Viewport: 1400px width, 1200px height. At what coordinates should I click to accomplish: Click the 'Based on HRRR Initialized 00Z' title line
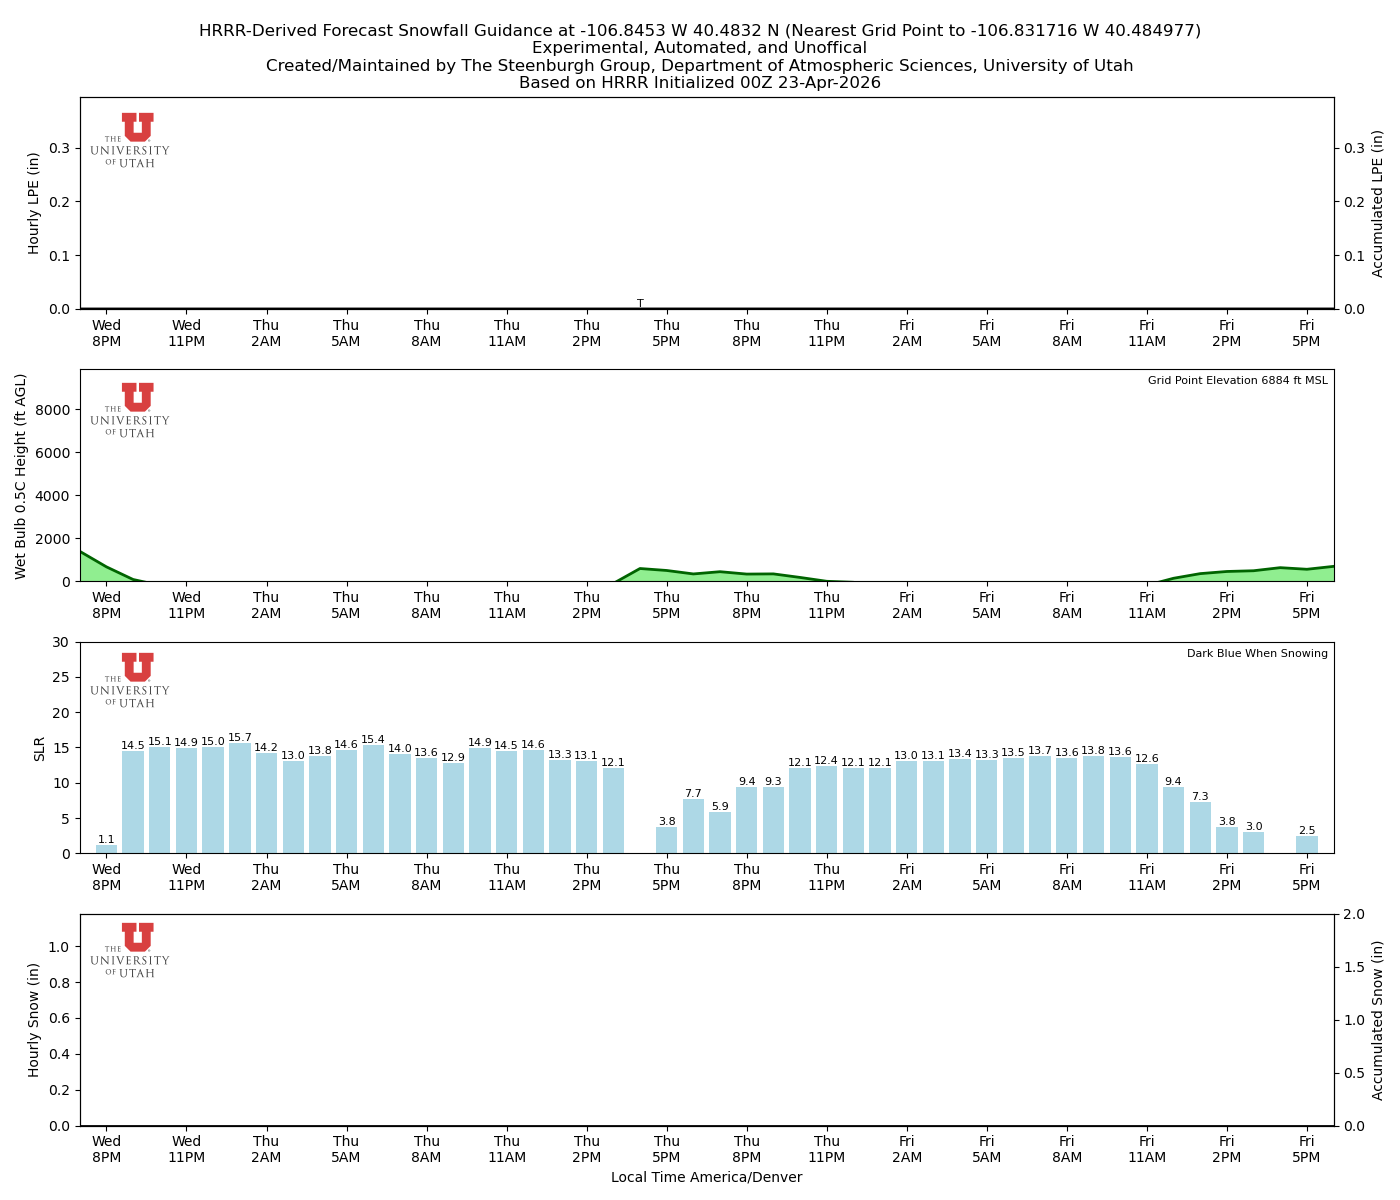coord(699,83)
